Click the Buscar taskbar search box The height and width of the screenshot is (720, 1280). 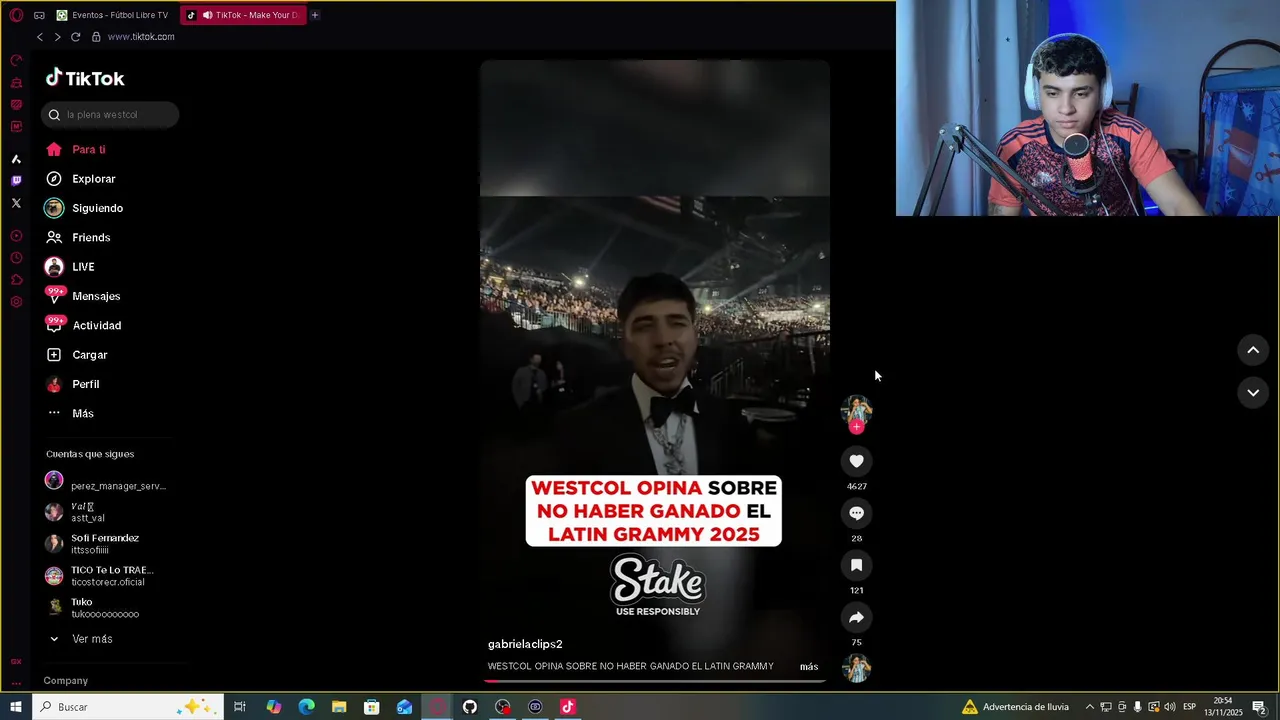126,707
